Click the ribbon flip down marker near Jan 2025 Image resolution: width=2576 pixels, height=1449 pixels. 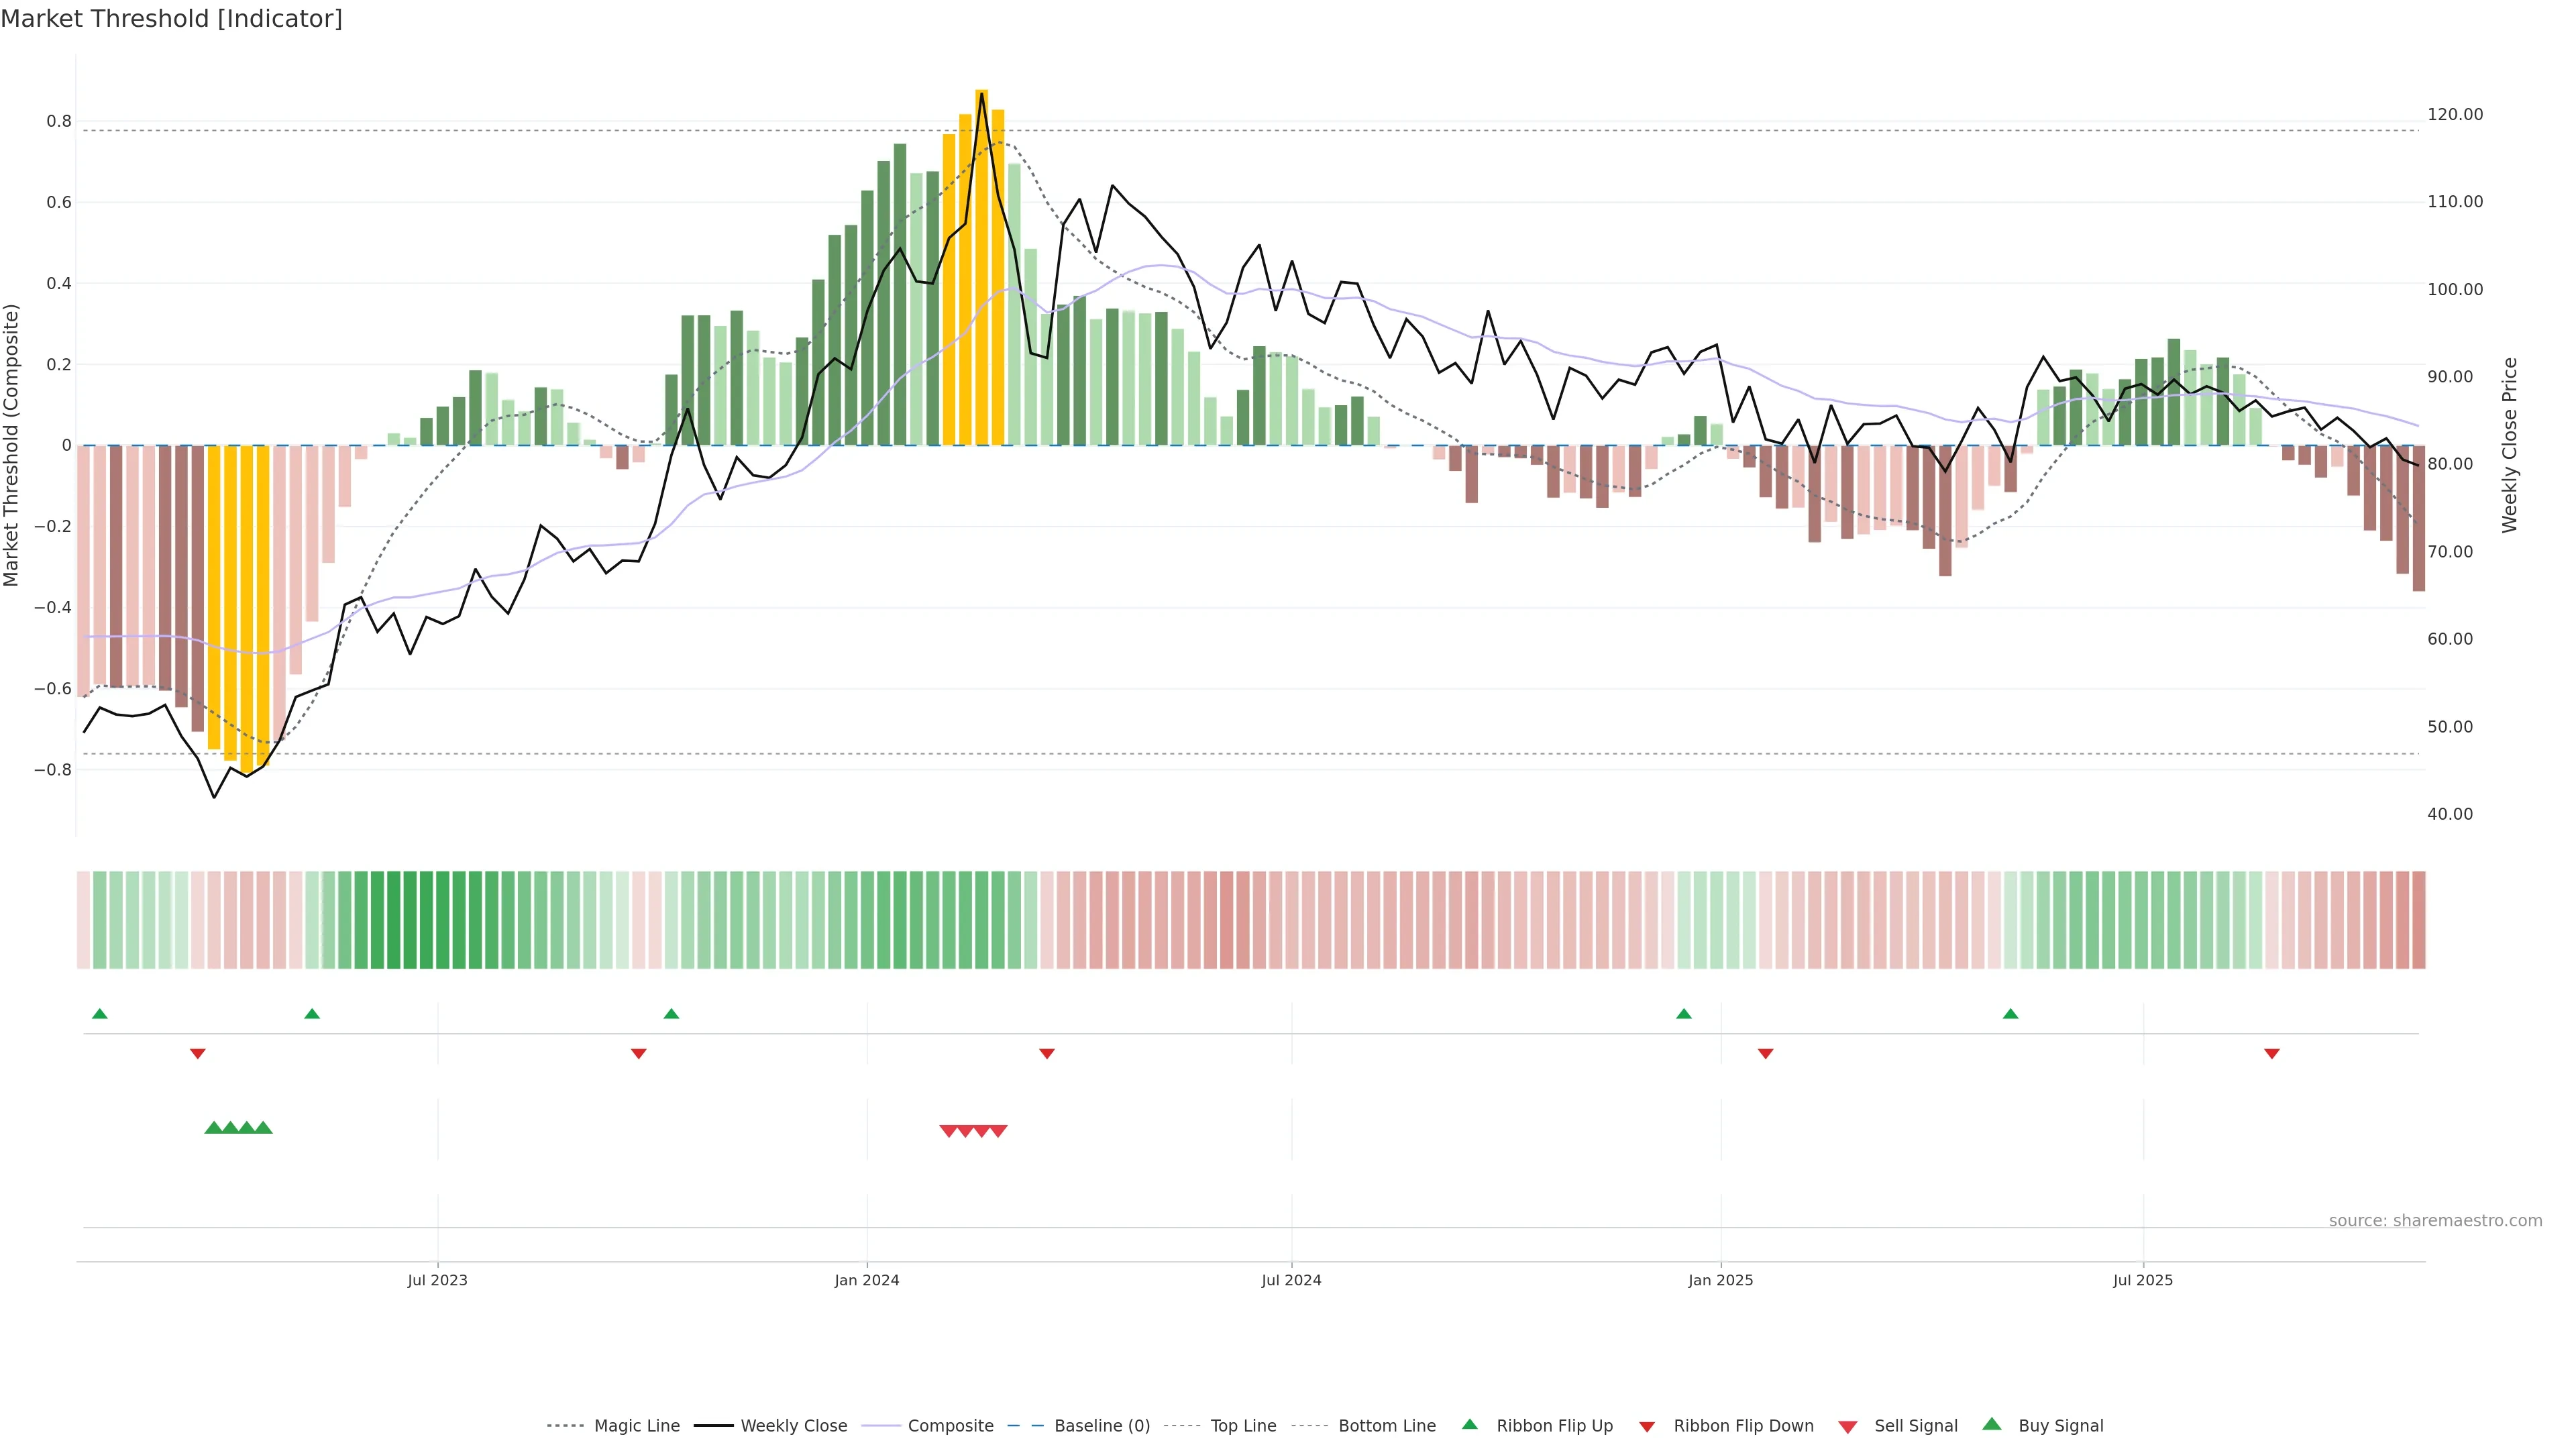(x=1765, y=1054)
